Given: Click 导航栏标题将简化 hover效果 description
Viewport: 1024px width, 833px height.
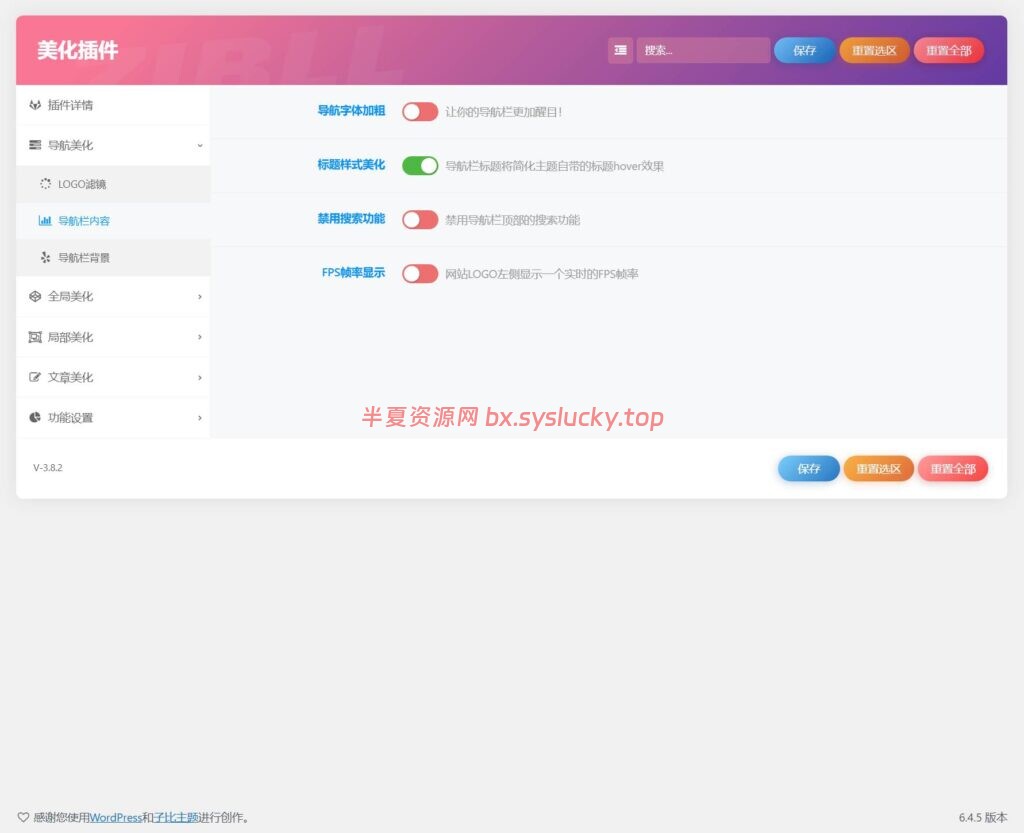Looking at the screenshot, I should click(554, 166).
